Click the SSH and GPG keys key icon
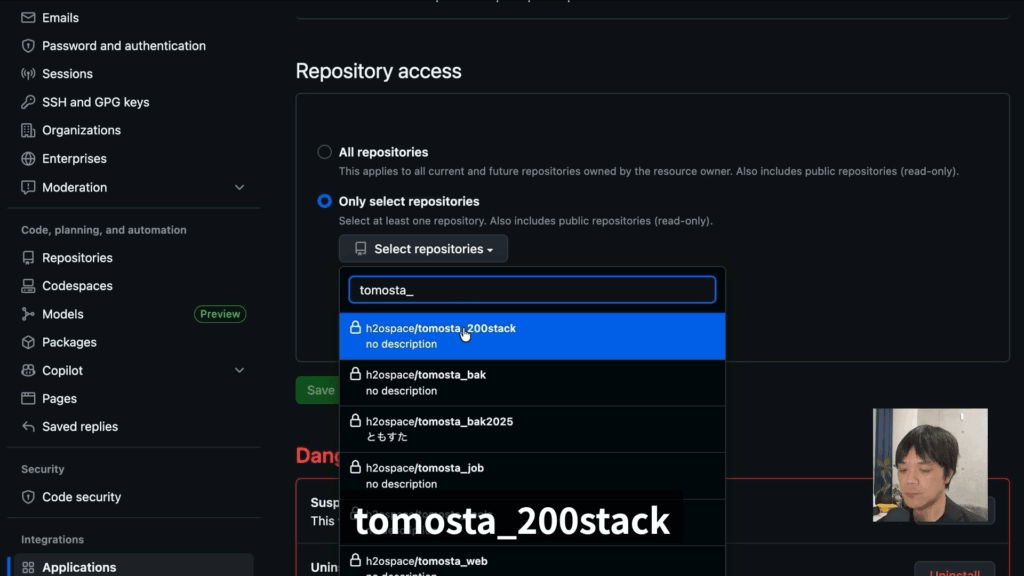This screenshot has width=1024, height=576. [28, 102]
